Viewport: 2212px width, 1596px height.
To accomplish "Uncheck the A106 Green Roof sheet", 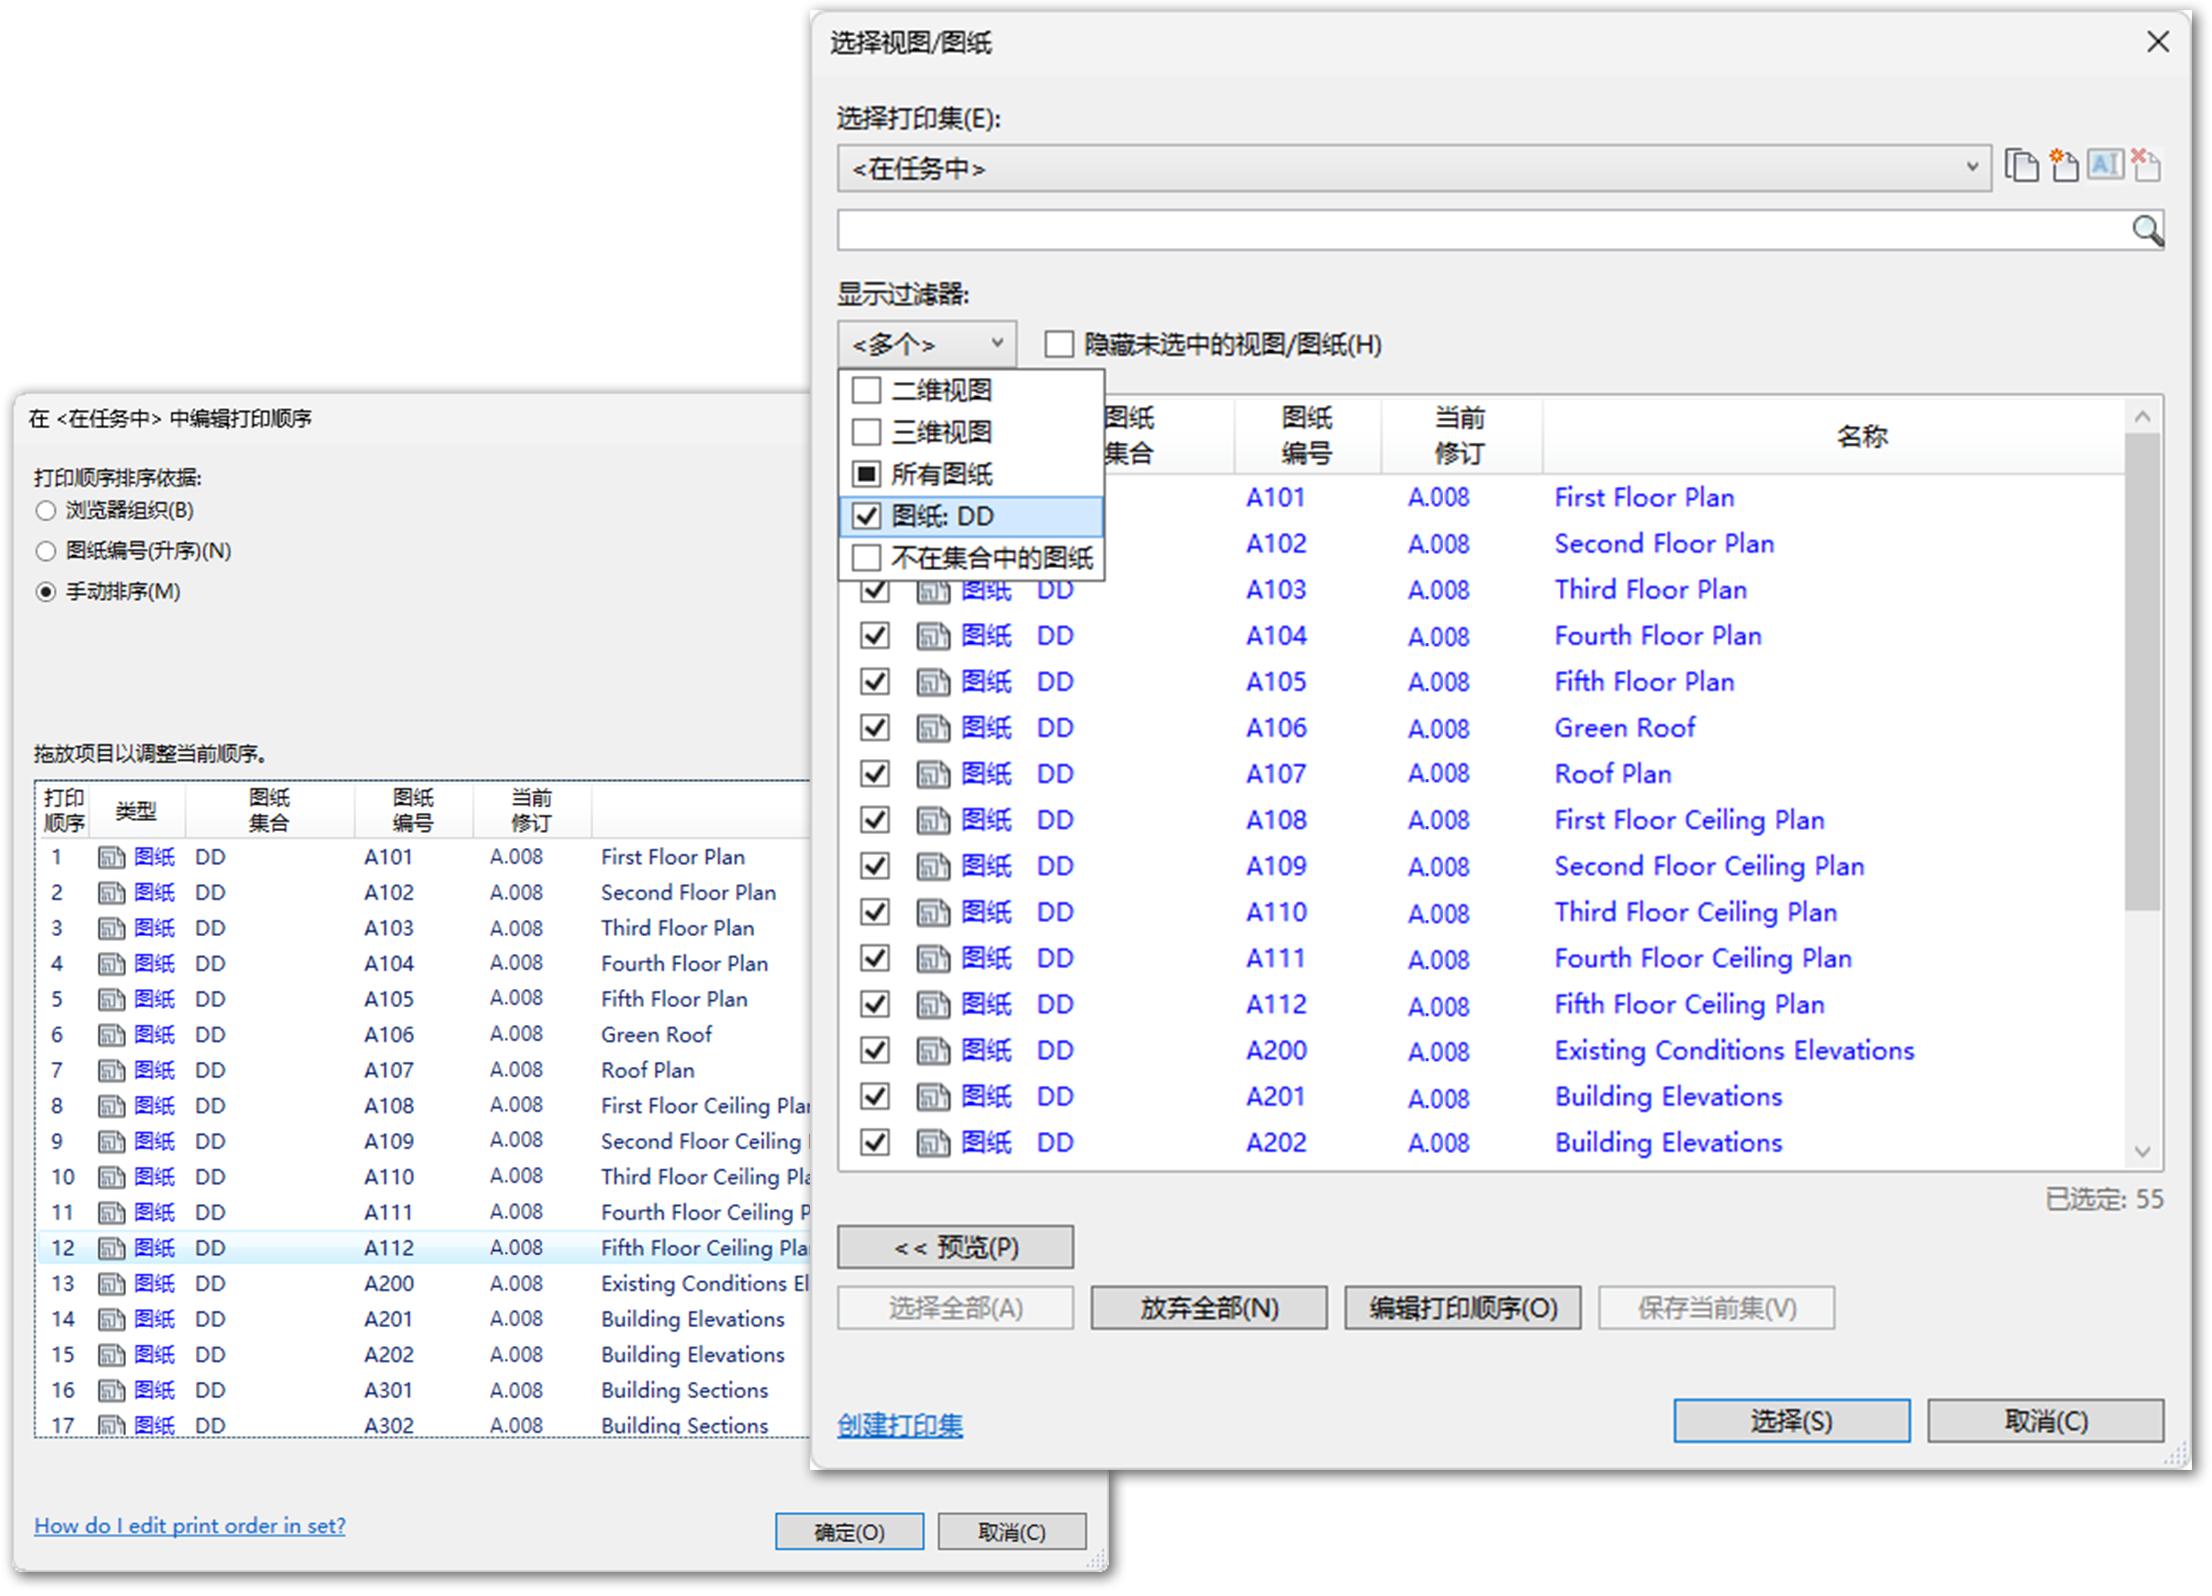I will pyautogui.click(x=875, y=729).
